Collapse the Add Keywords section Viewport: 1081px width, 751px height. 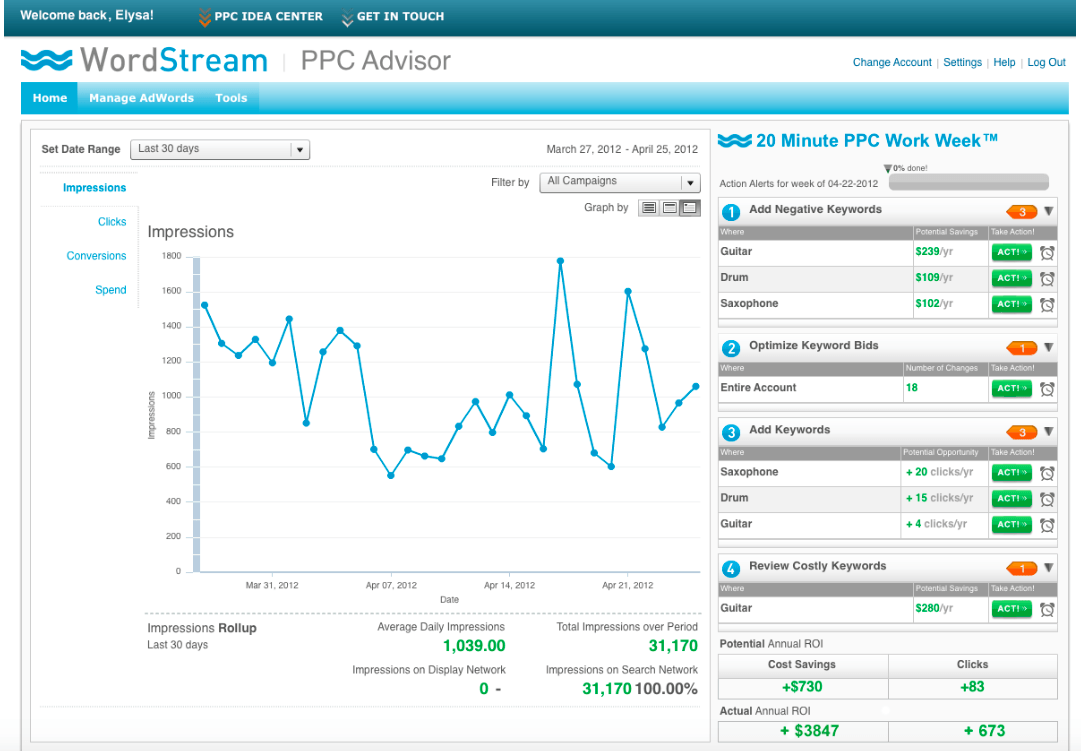[x=1049, y=432]
